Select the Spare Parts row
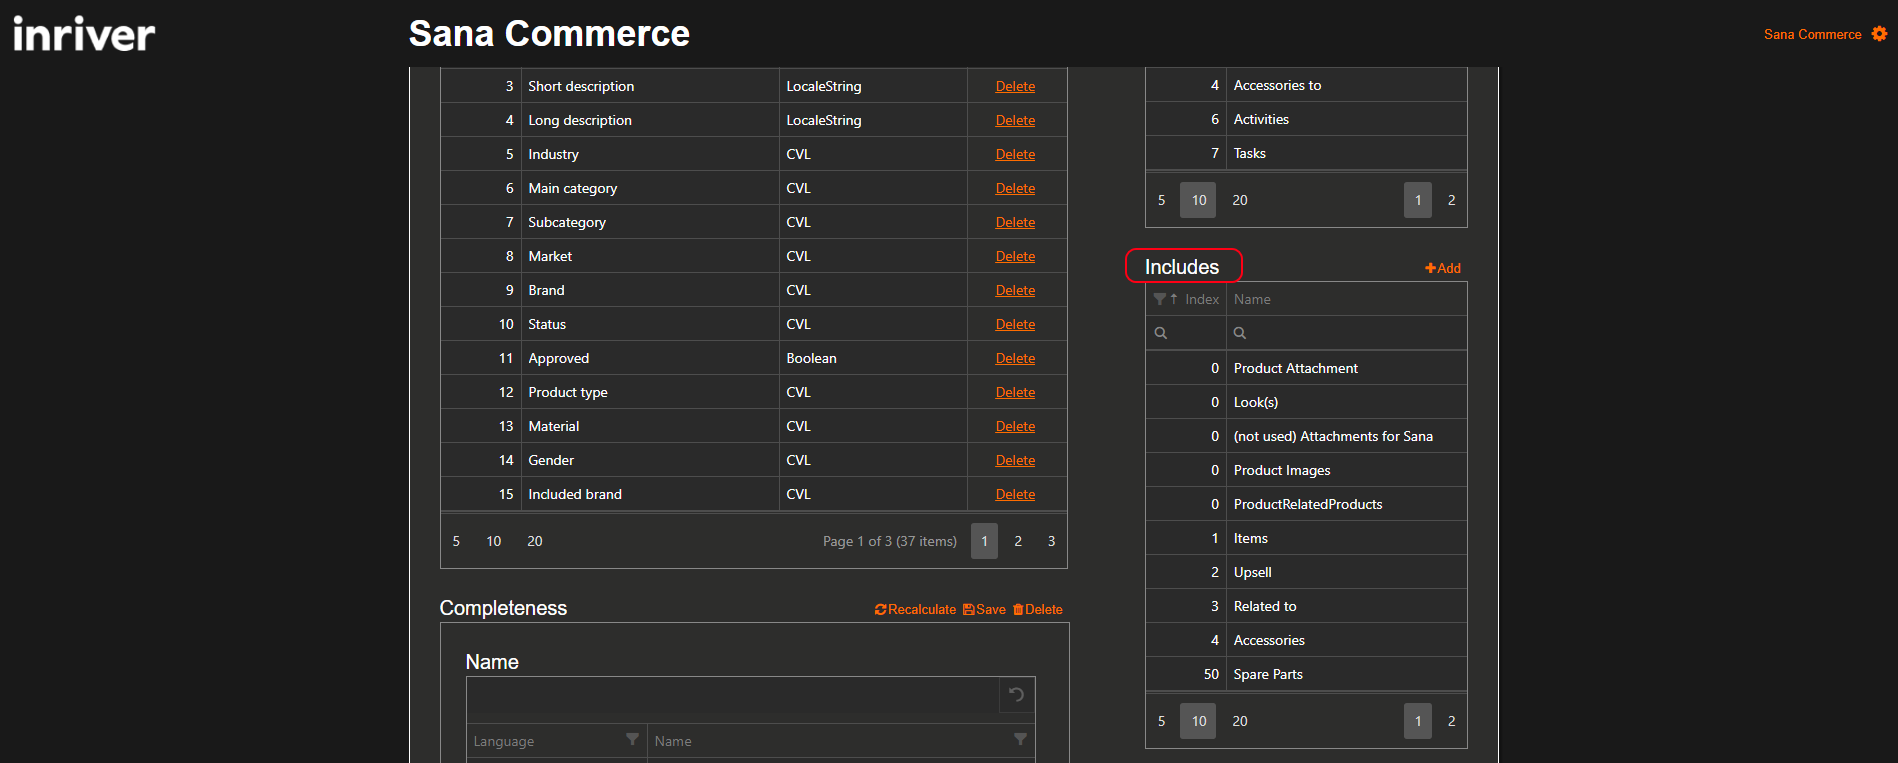Image resolution: width=1898 pixels, height=763 pixels. coord(1306,674)
